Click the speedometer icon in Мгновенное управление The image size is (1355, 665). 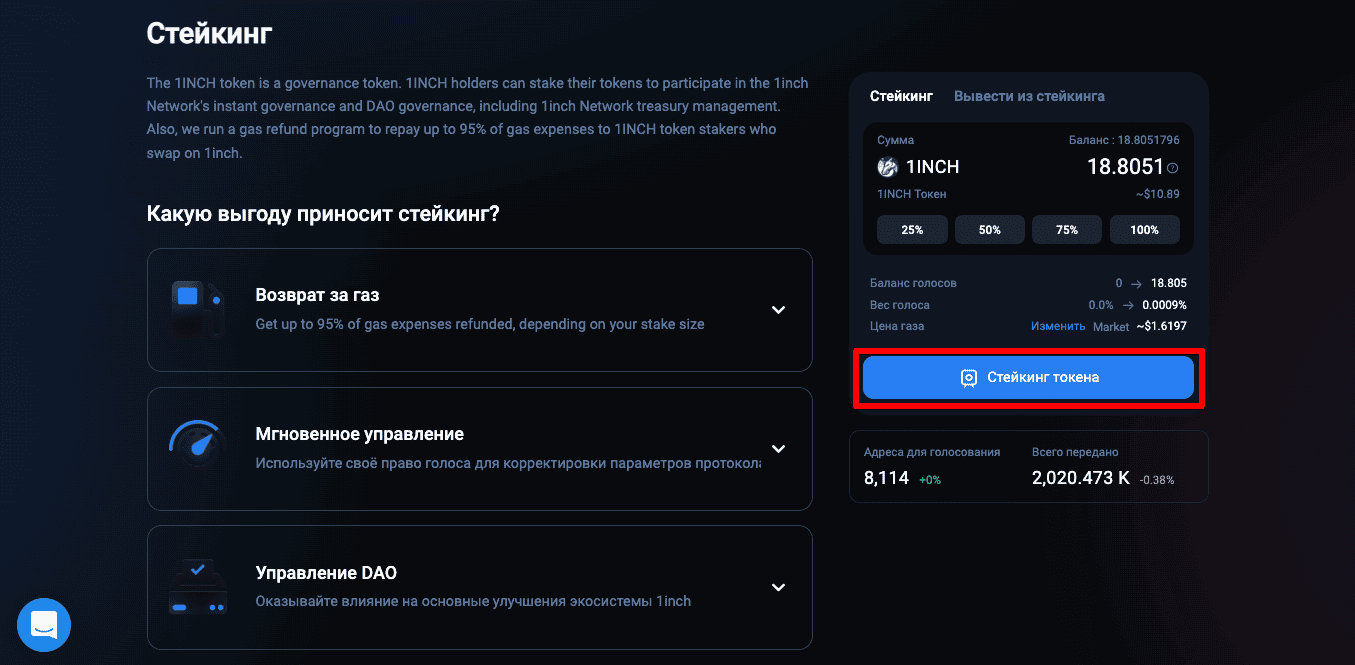coord(197,449)
